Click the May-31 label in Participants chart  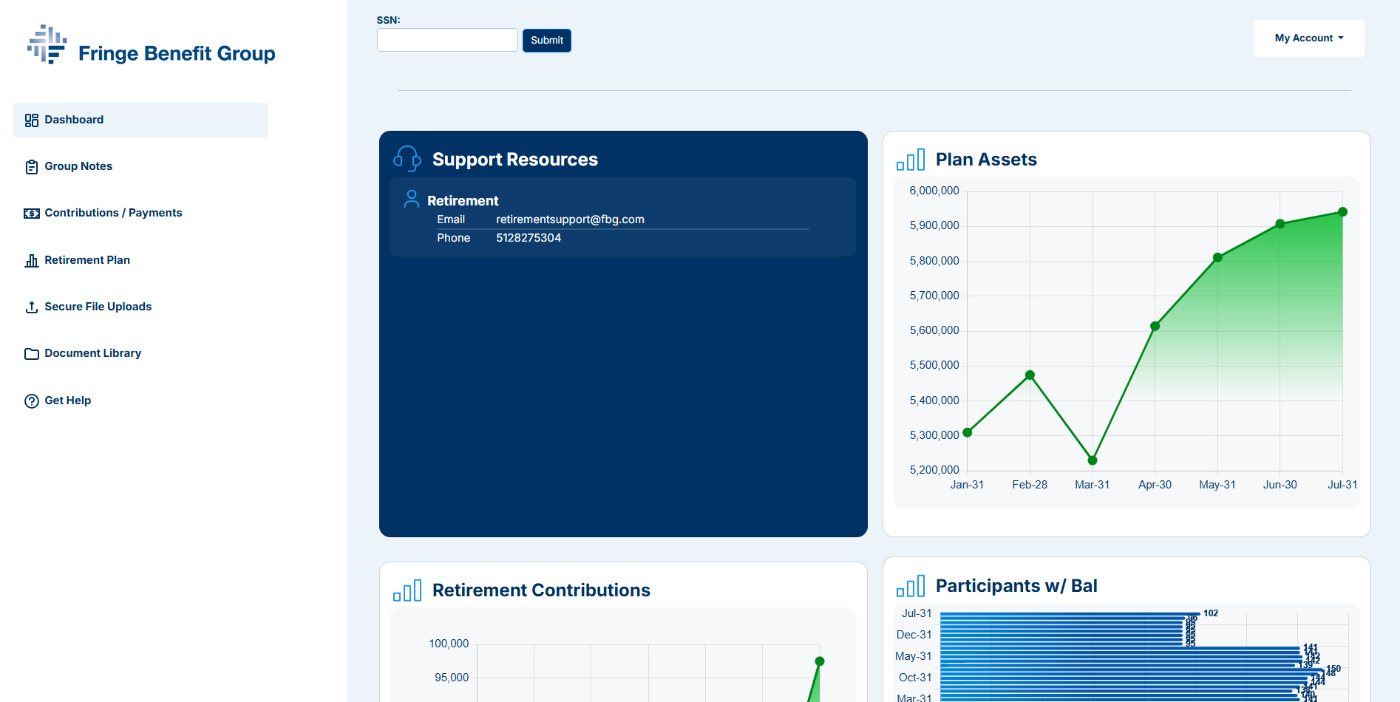point(914,657)
